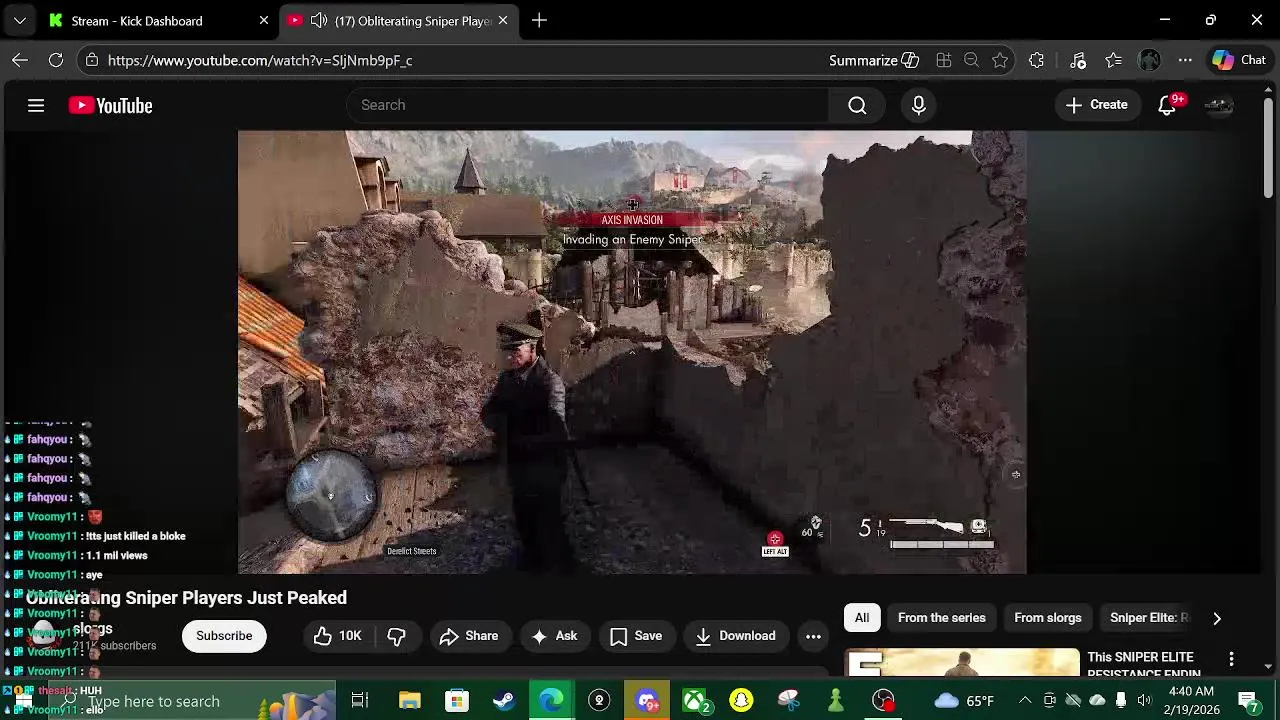Click the video player to pause
The height and width of the screenshot is (720, 1280).
[632, 352]
